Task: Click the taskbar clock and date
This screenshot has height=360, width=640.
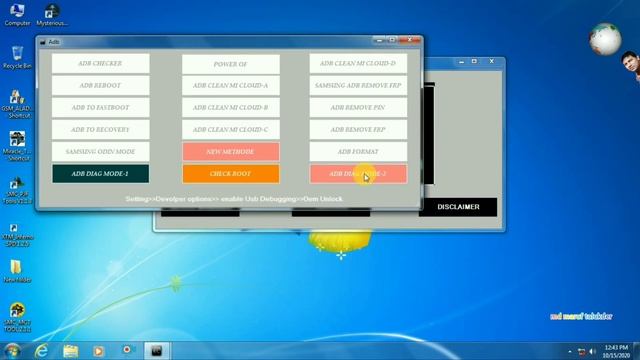Action: tap(616, 351)
